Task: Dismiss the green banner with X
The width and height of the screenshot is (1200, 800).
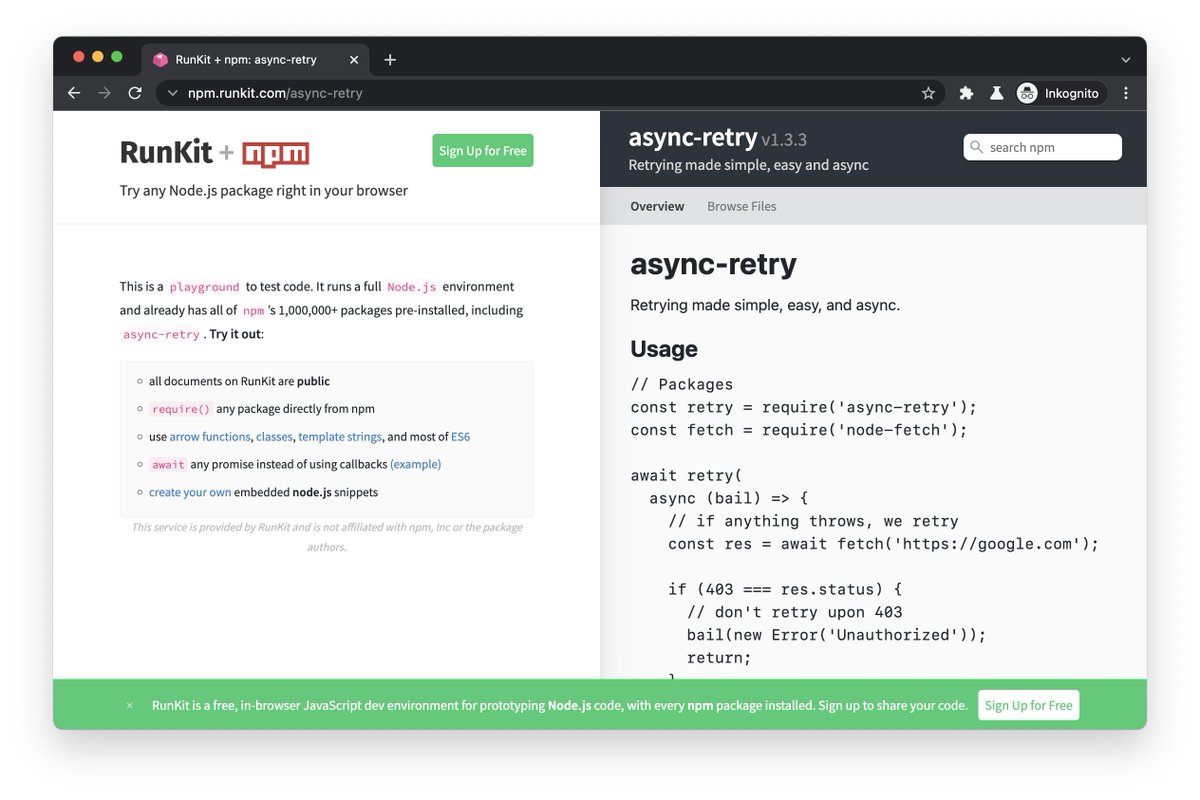Action: 130,705
